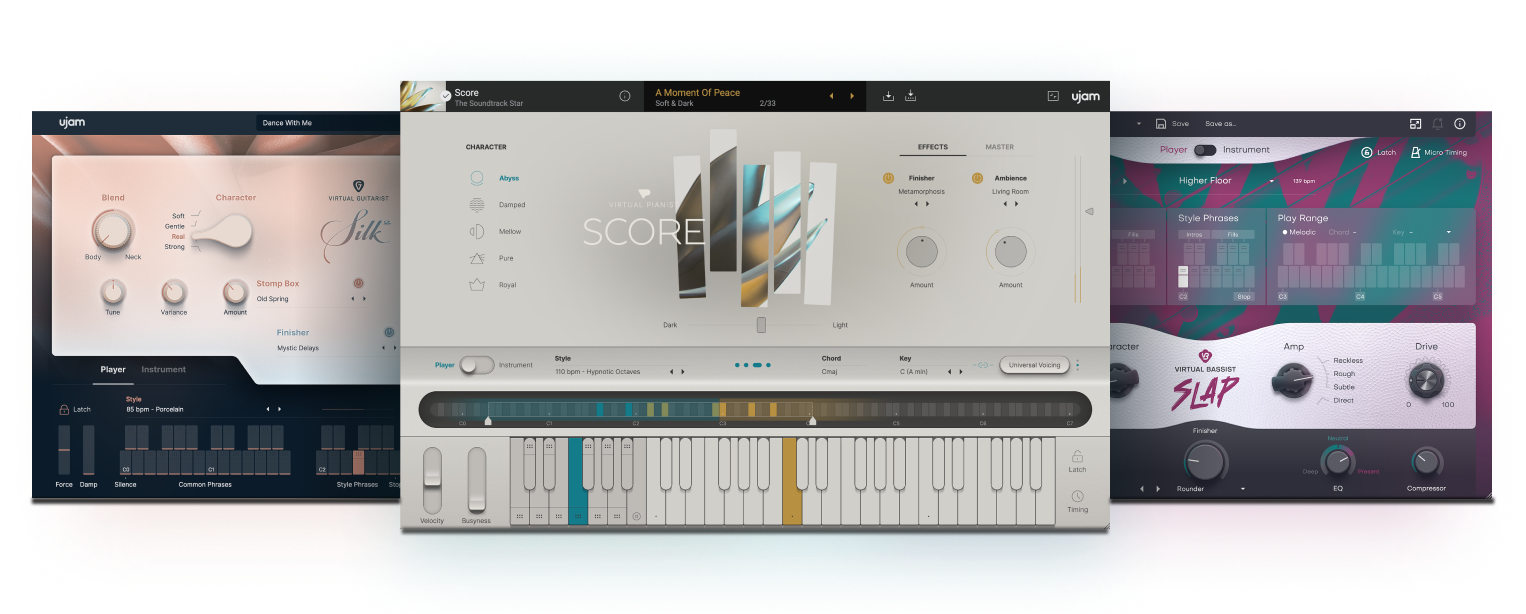1526x614 pixels.
Task: Open the Dance With Me preset field in Silk
Action: click(x=327, y=123)
